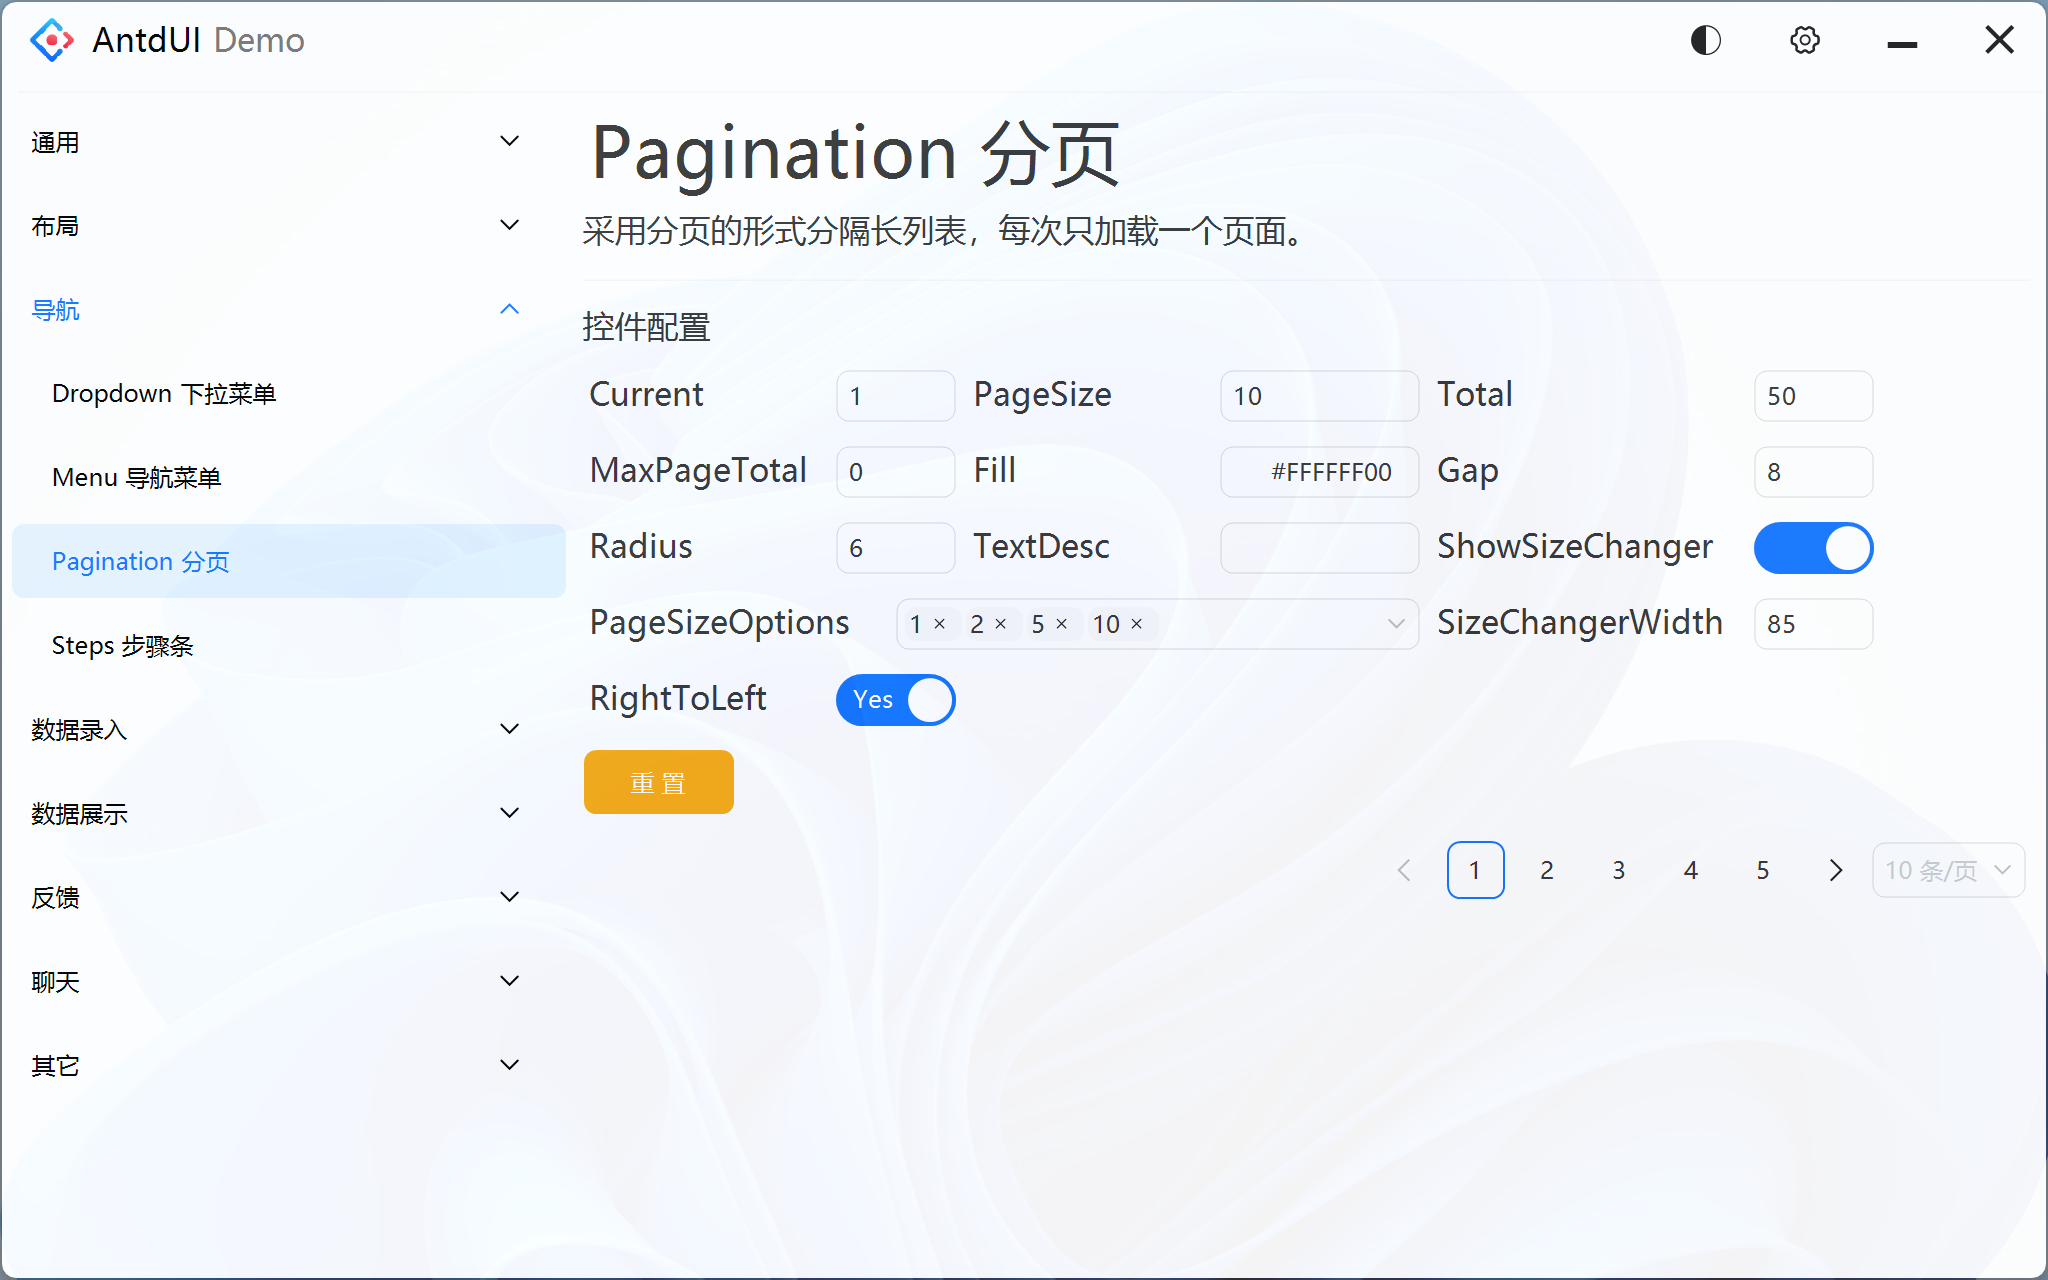Go to page 3 in pagination
This screenshot has height=1280, width=2048.
[x=1618, y=870]
